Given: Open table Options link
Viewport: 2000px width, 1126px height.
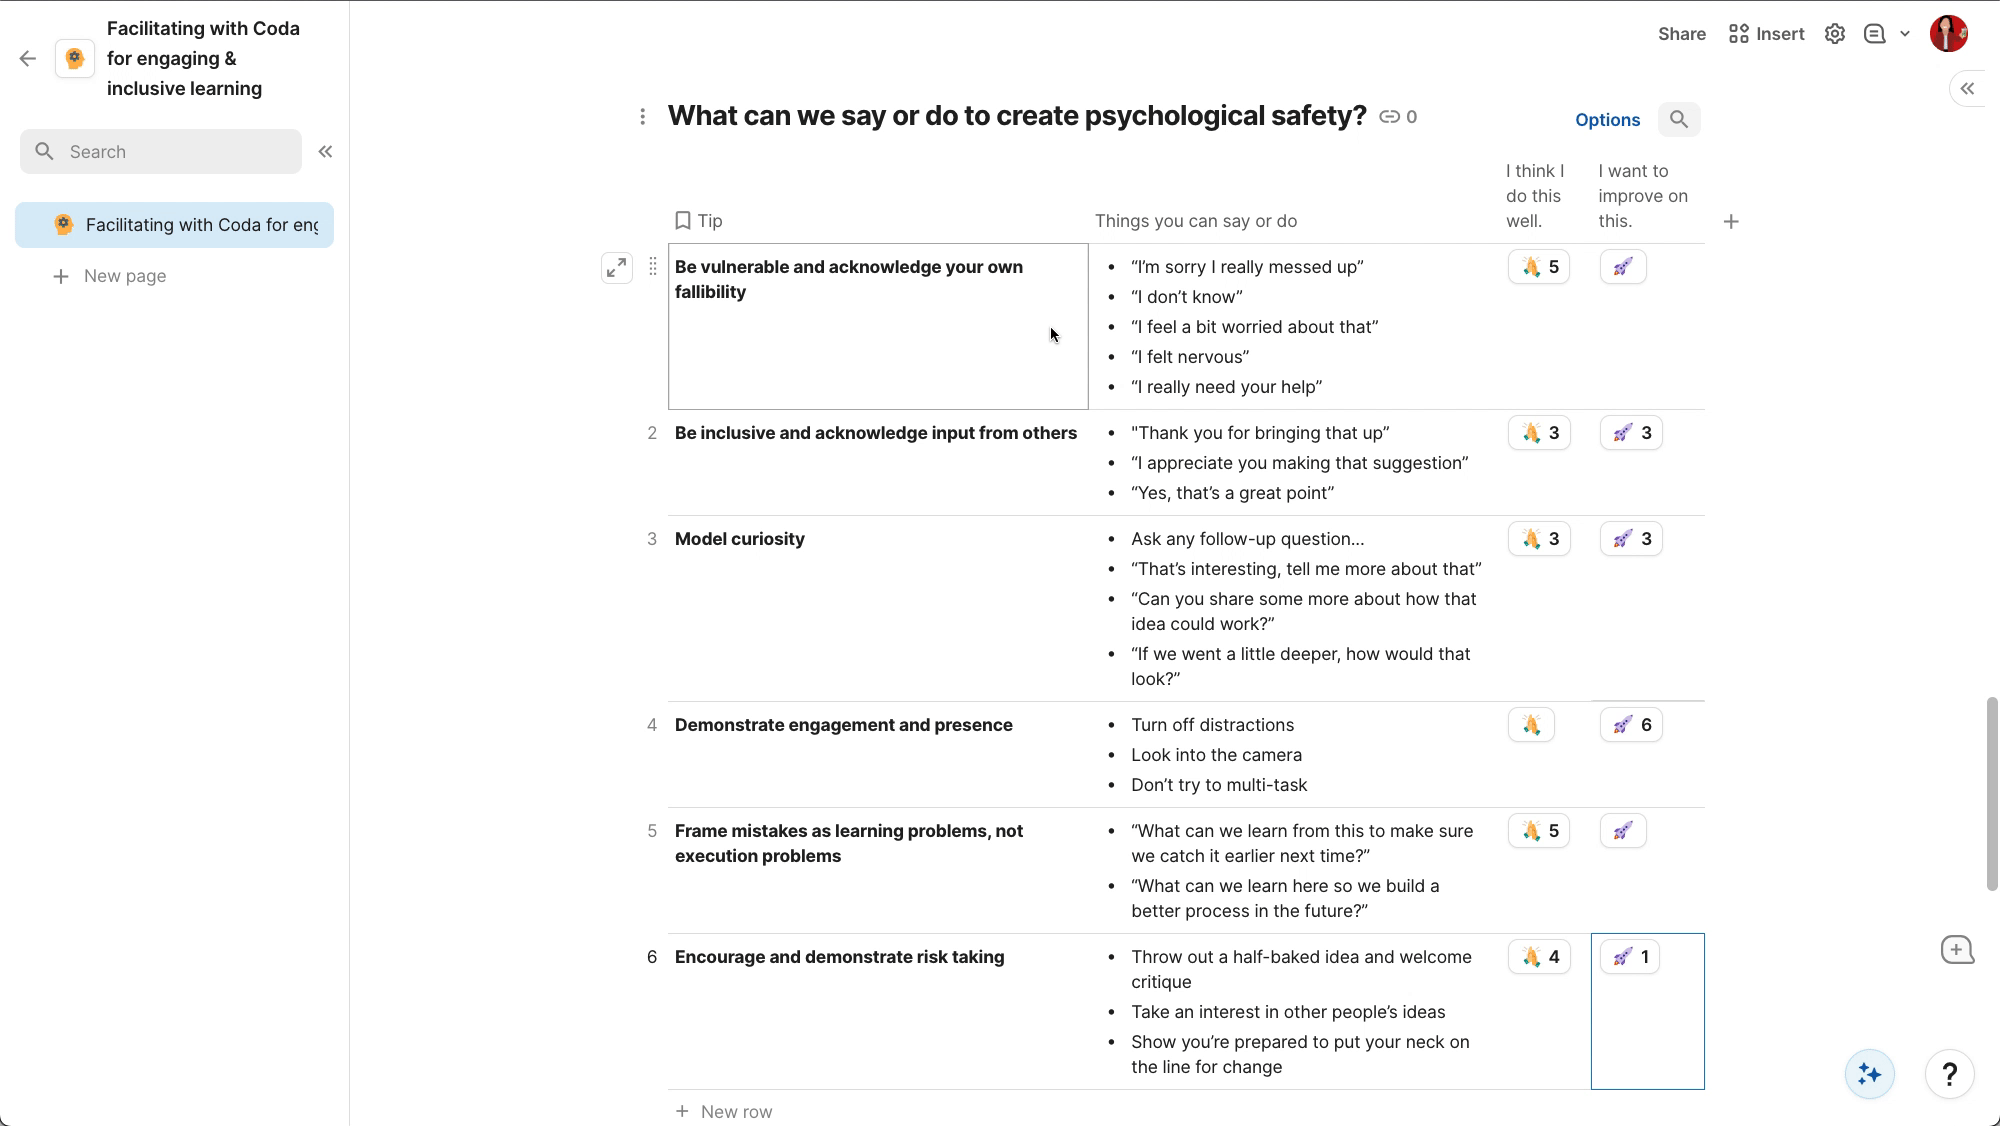Looking at the screenshot, I should coord(1607,120).
